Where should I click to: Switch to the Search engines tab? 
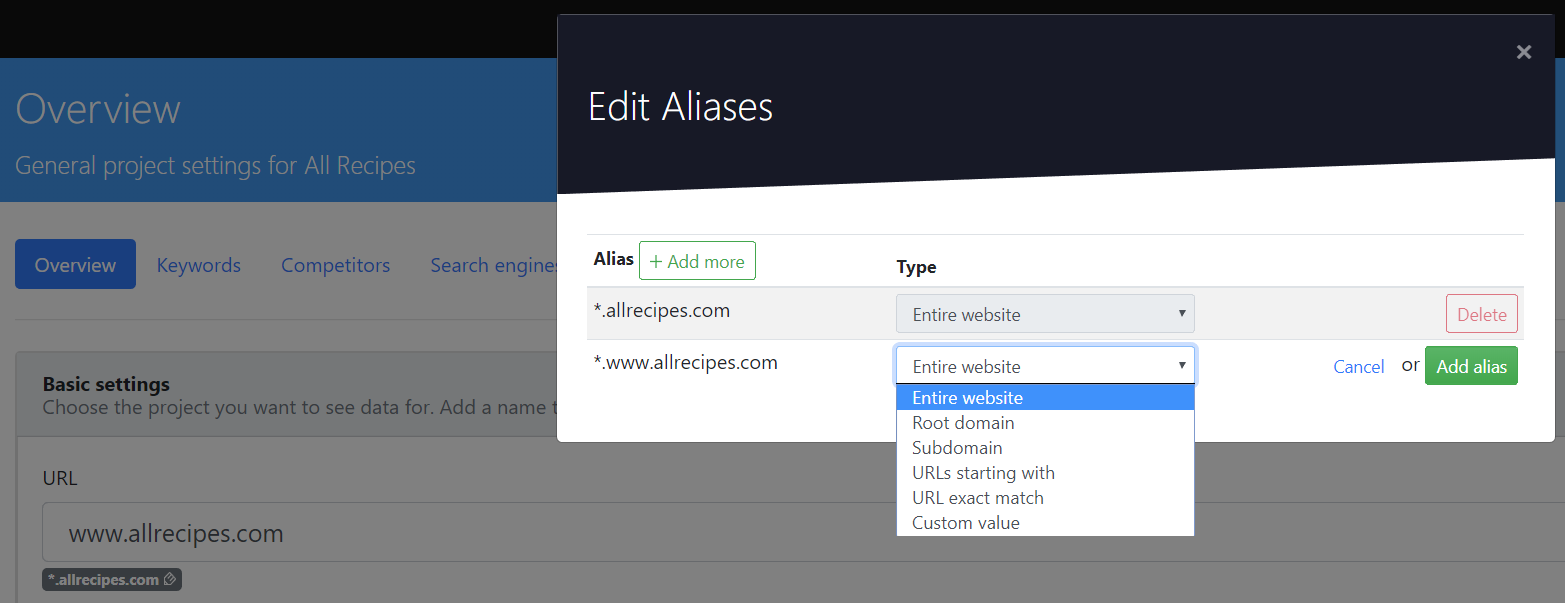pyautogui.click(x=494, y=265)
